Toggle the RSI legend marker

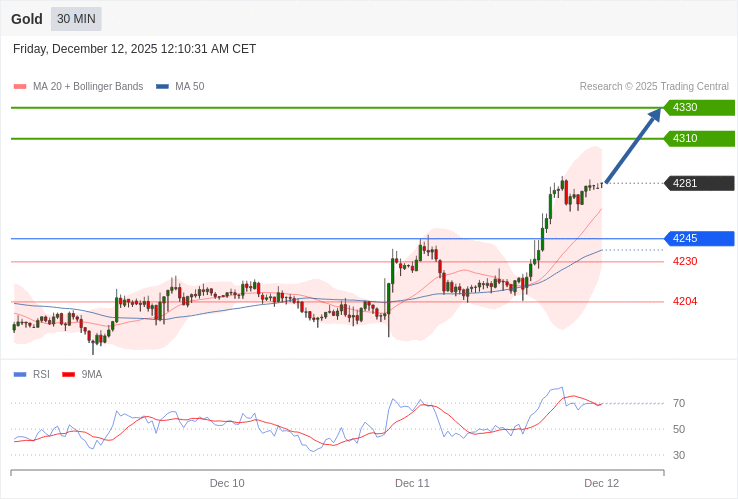click(20, 375)
